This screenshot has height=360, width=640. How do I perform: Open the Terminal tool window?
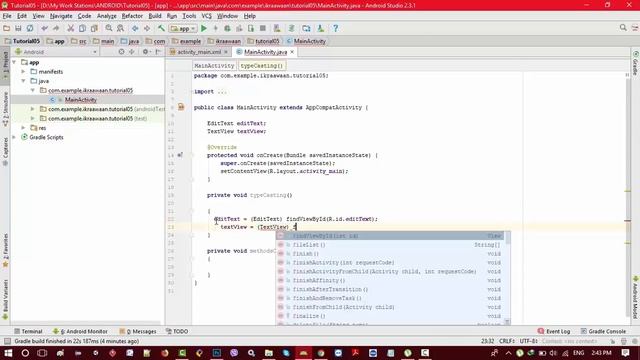point(28,331)
